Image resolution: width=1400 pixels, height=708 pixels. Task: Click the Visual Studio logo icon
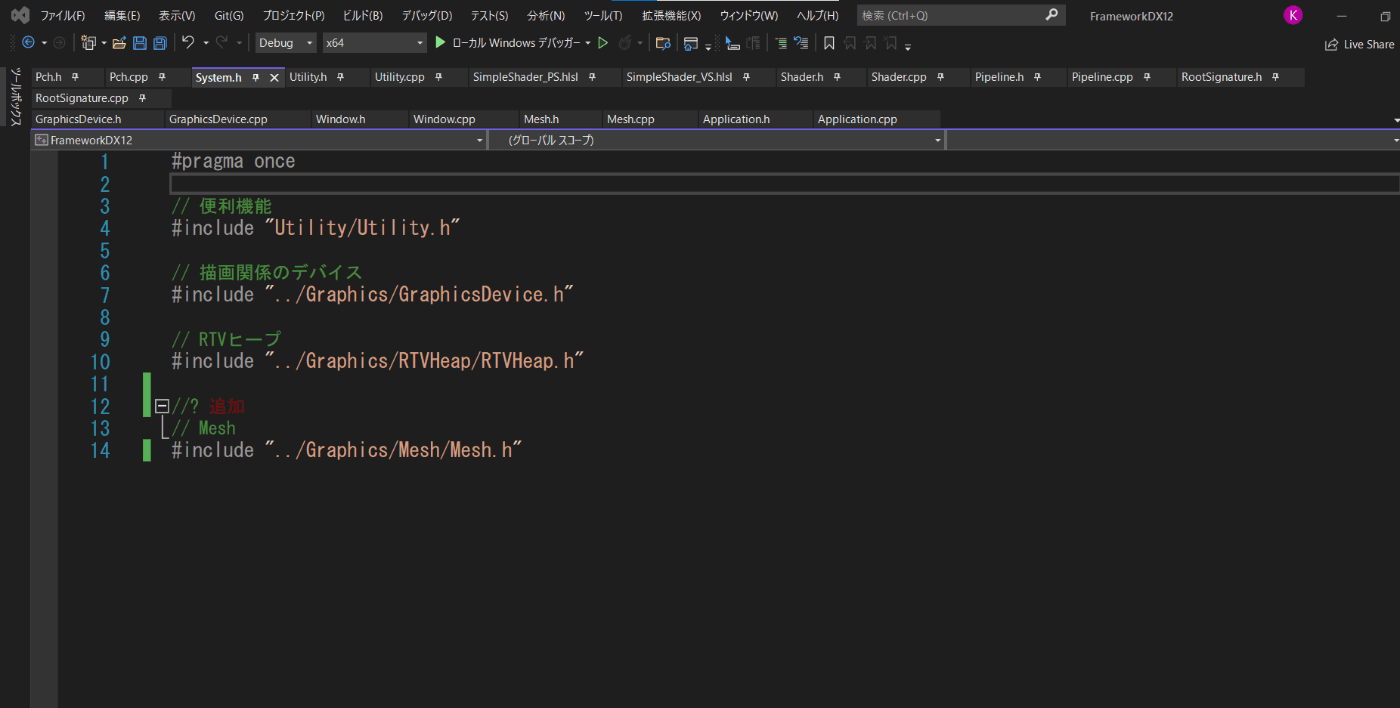pos(19,15)
